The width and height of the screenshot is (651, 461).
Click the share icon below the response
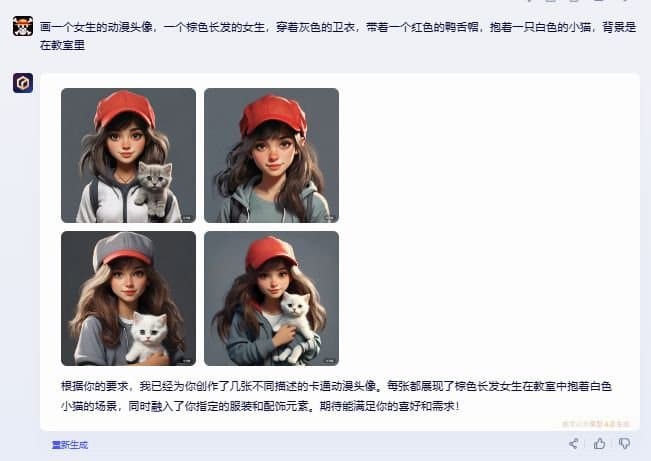pyautogui.click(x=574, y=444)
